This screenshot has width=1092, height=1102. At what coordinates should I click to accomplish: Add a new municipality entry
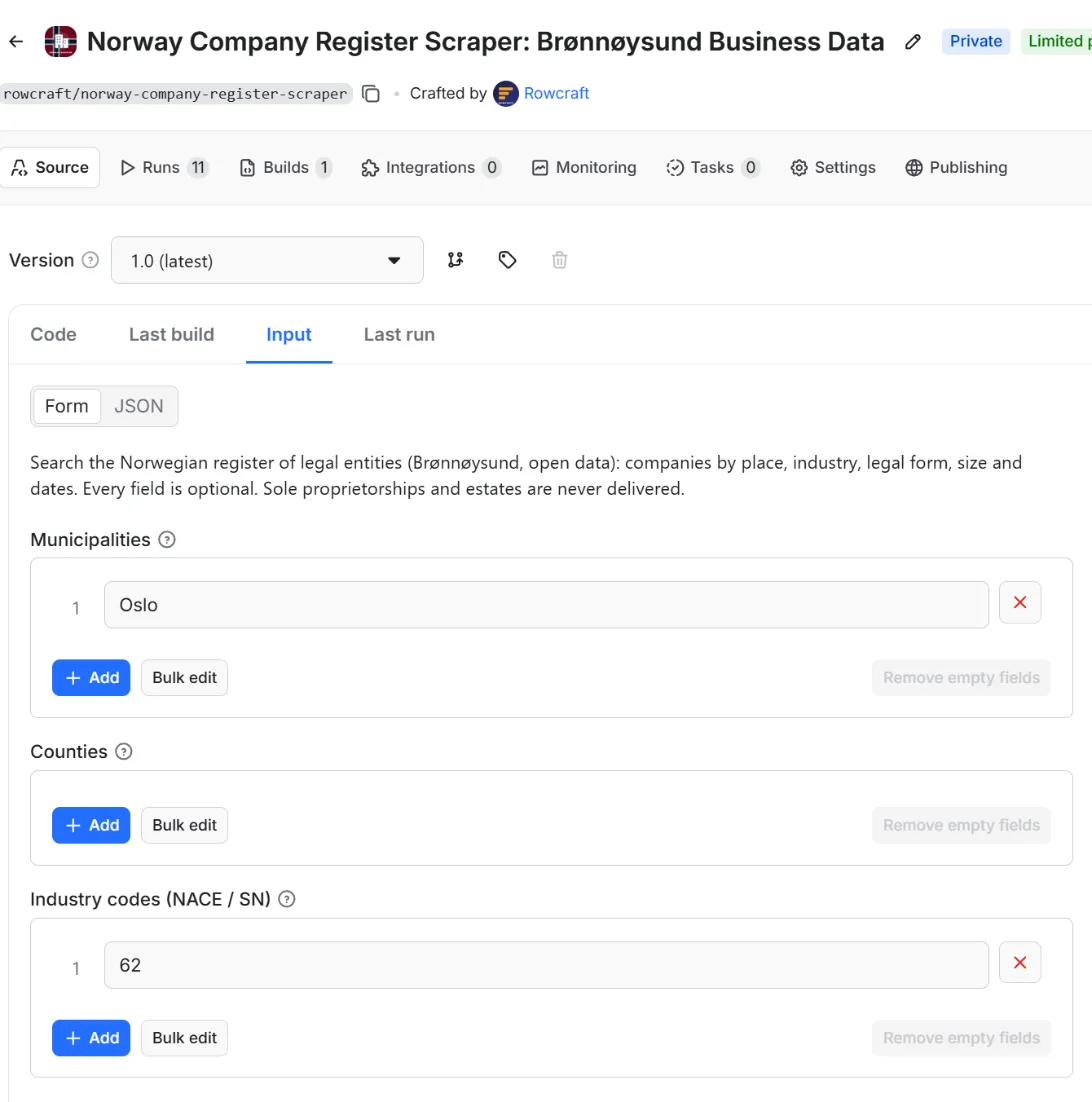pyautogui.click(x=91, y=678)
